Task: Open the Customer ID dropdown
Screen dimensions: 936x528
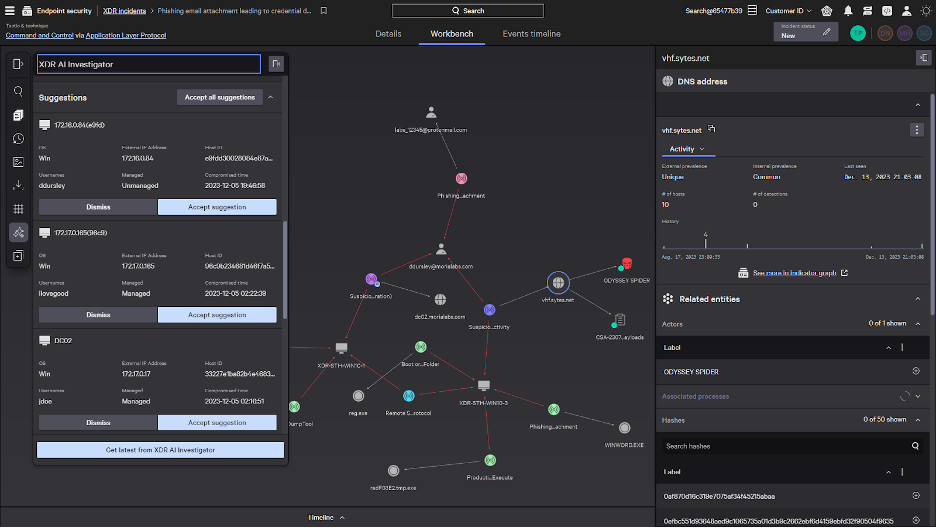Action: click(x=789, y=11)
